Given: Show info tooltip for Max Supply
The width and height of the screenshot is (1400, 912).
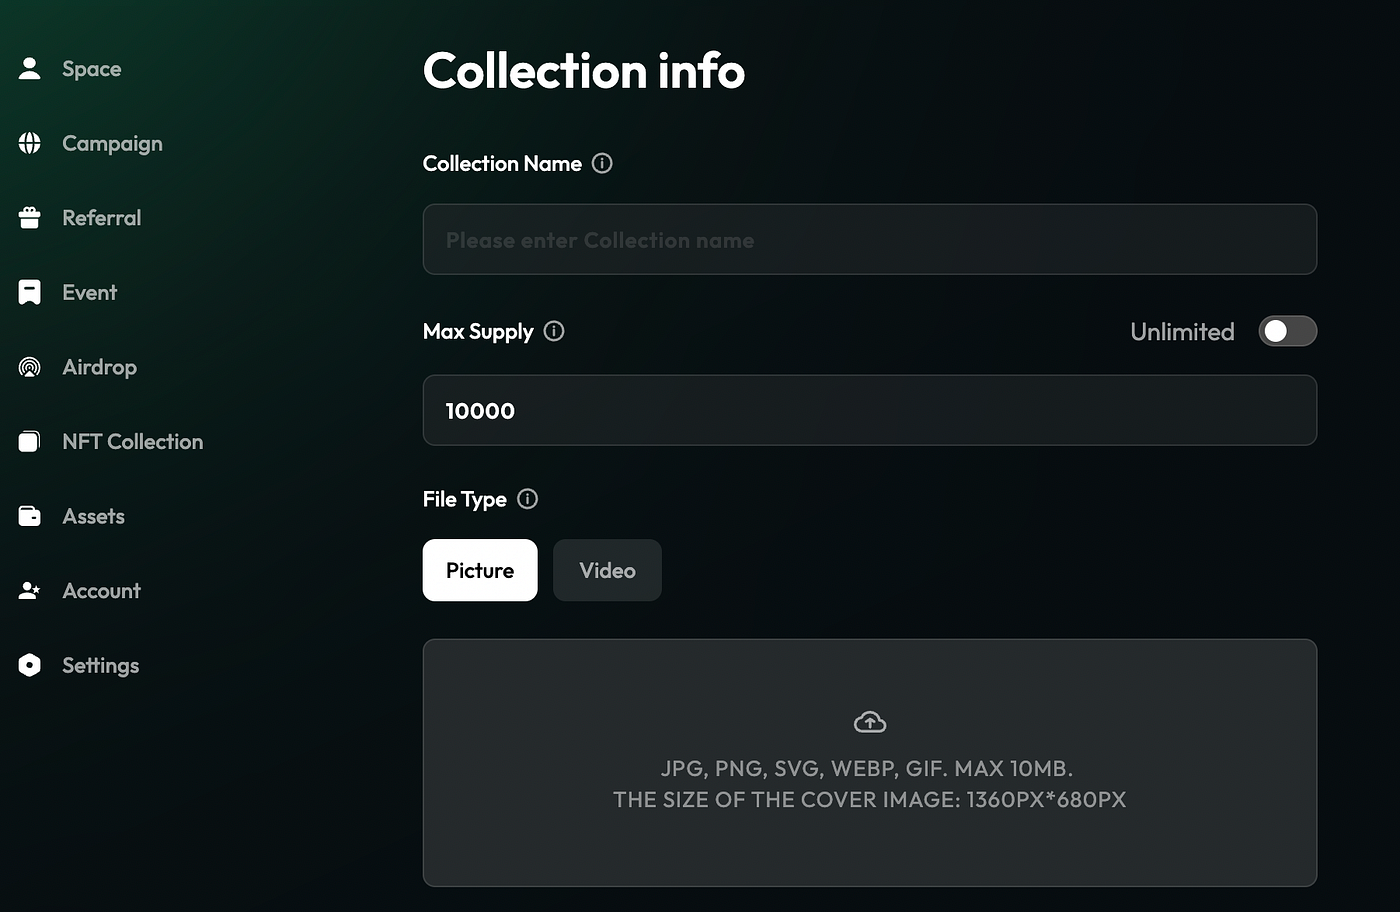Looking at the screenshot, I should point(554,331).
